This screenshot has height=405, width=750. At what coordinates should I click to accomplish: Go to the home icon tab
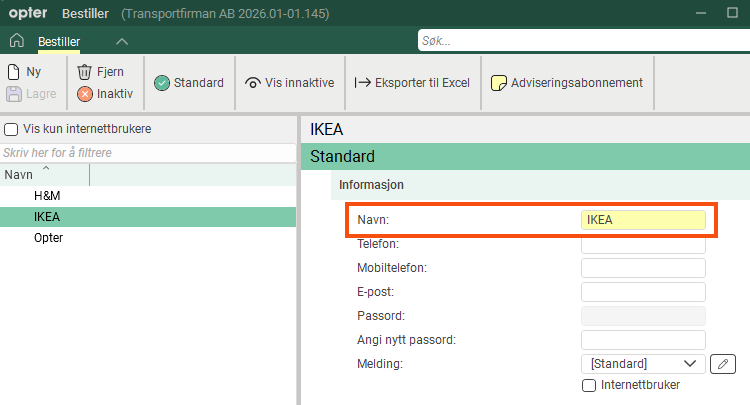pos(16,41)
